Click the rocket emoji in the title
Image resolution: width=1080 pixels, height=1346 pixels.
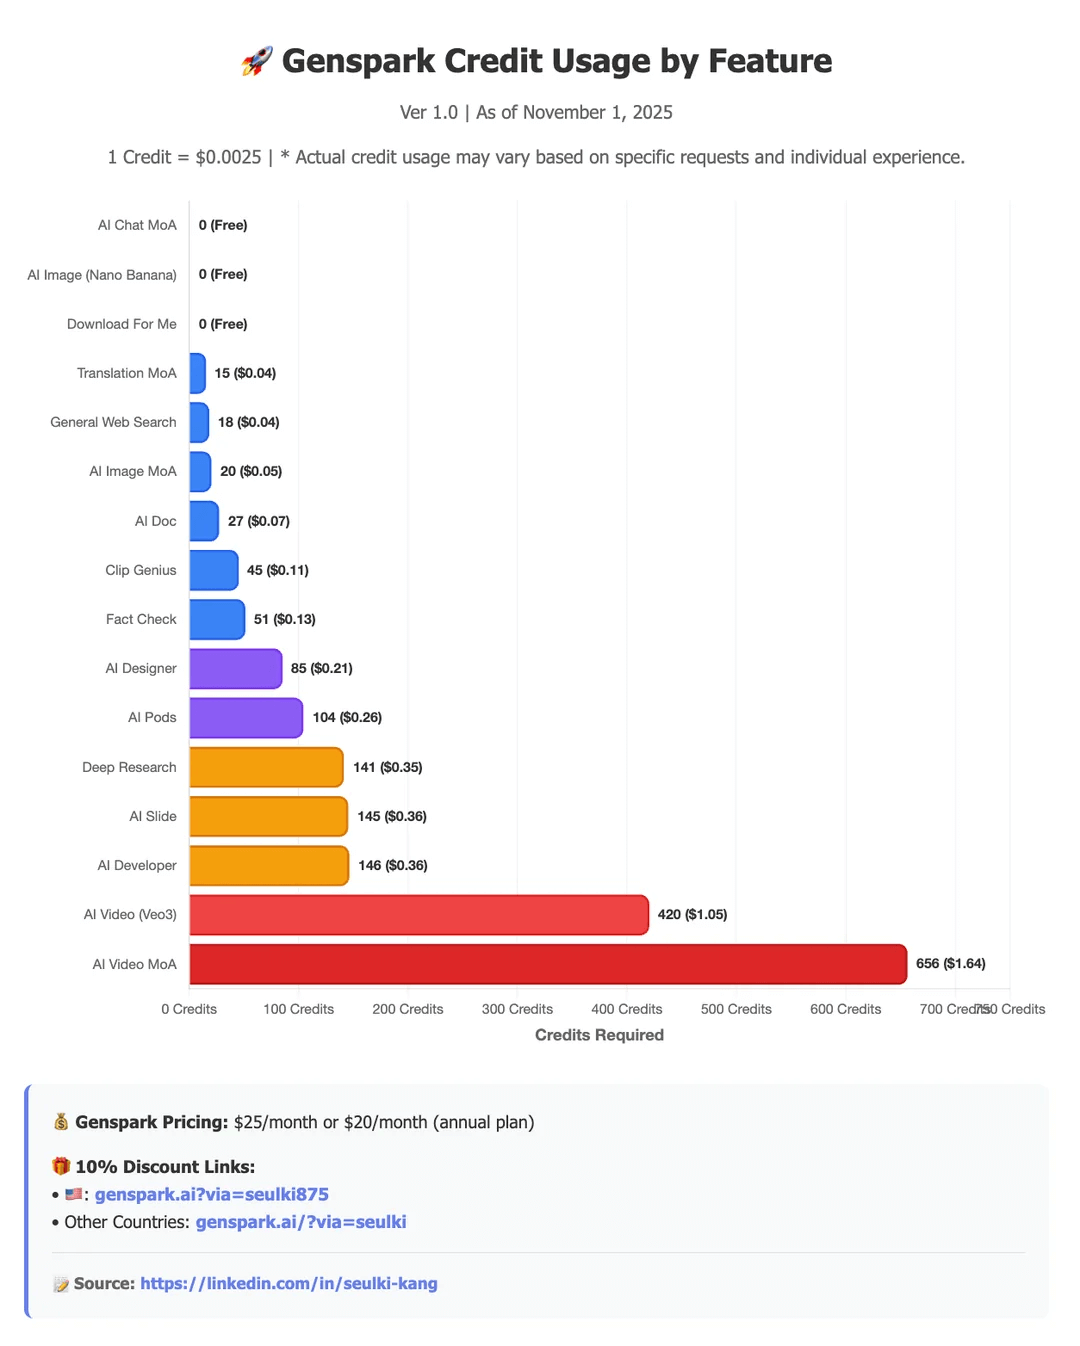pos(257,62)
